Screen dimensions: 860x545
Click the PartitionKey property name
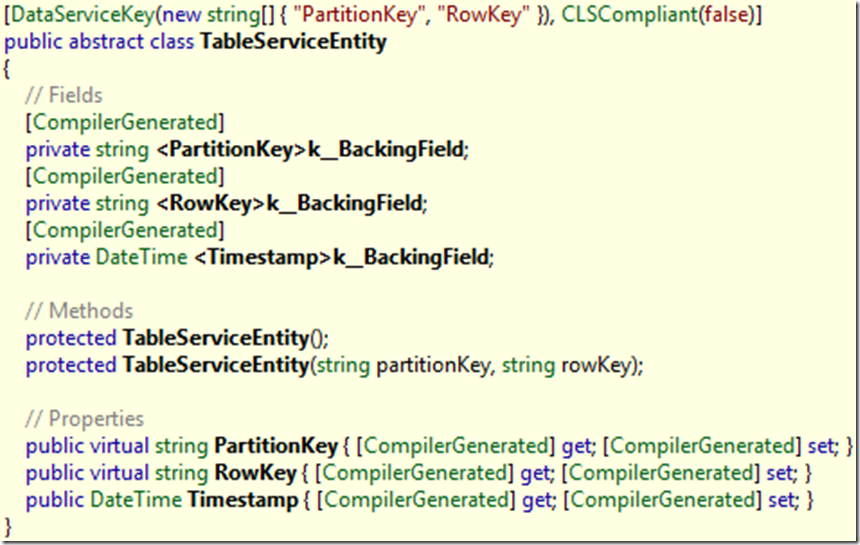(276, 446)
